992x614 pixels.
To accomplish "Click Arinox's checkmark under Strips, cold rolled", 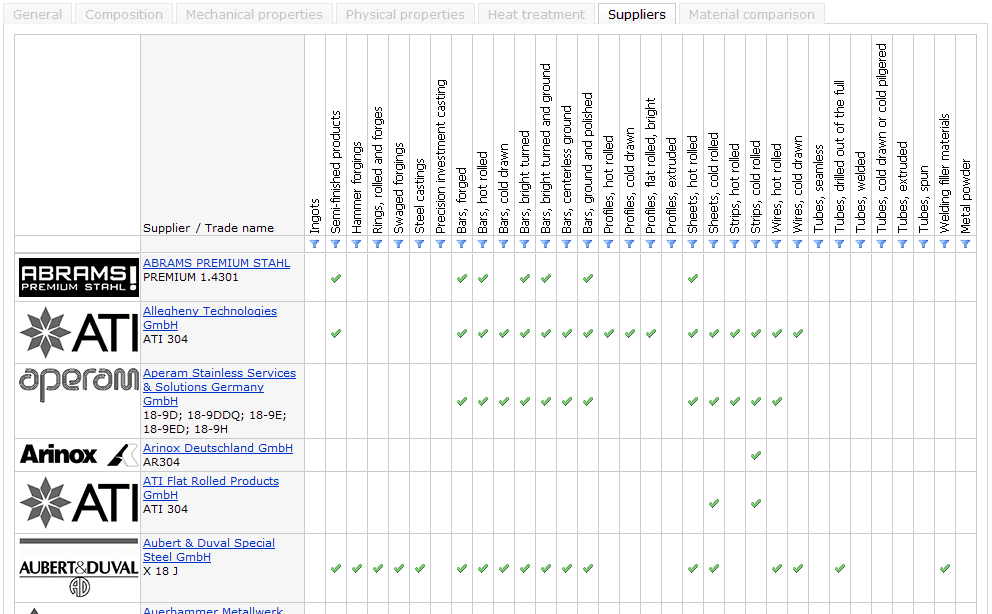I will (x=755, y=455).
